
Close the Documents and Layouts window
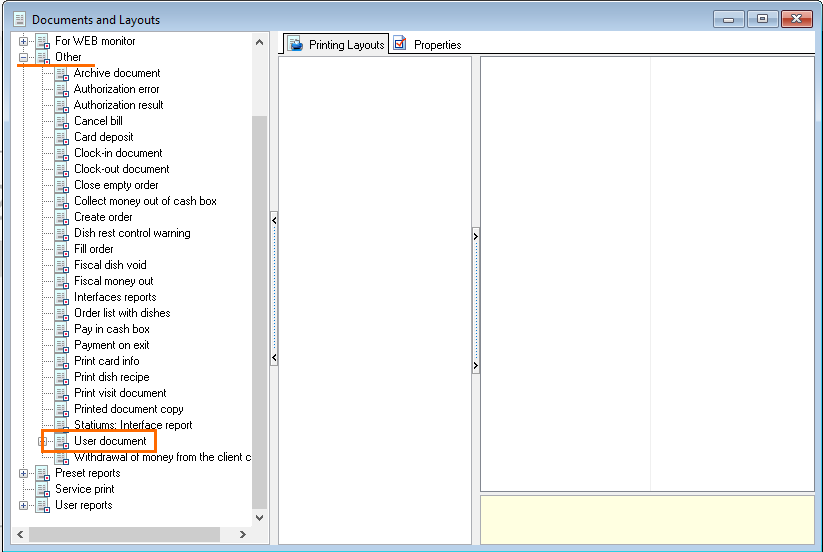[x=796, y=19]
